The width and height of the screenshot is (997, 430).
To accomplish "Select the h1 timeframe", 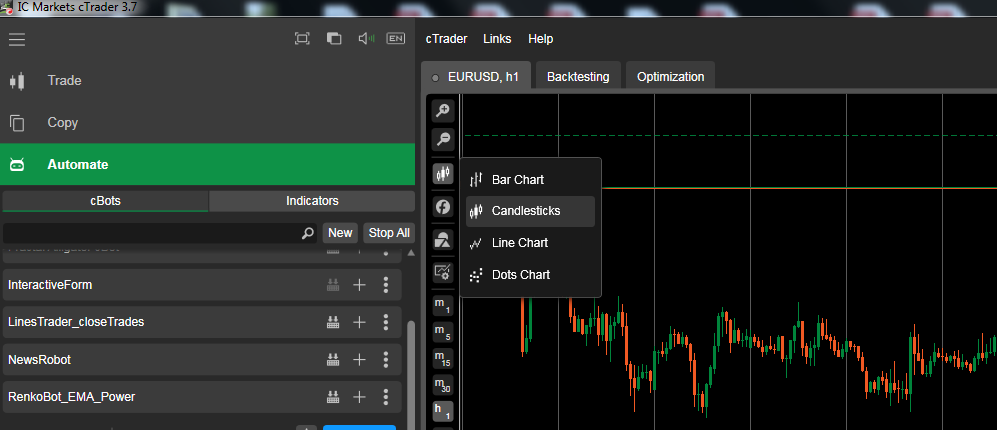I will coord(443,412).
